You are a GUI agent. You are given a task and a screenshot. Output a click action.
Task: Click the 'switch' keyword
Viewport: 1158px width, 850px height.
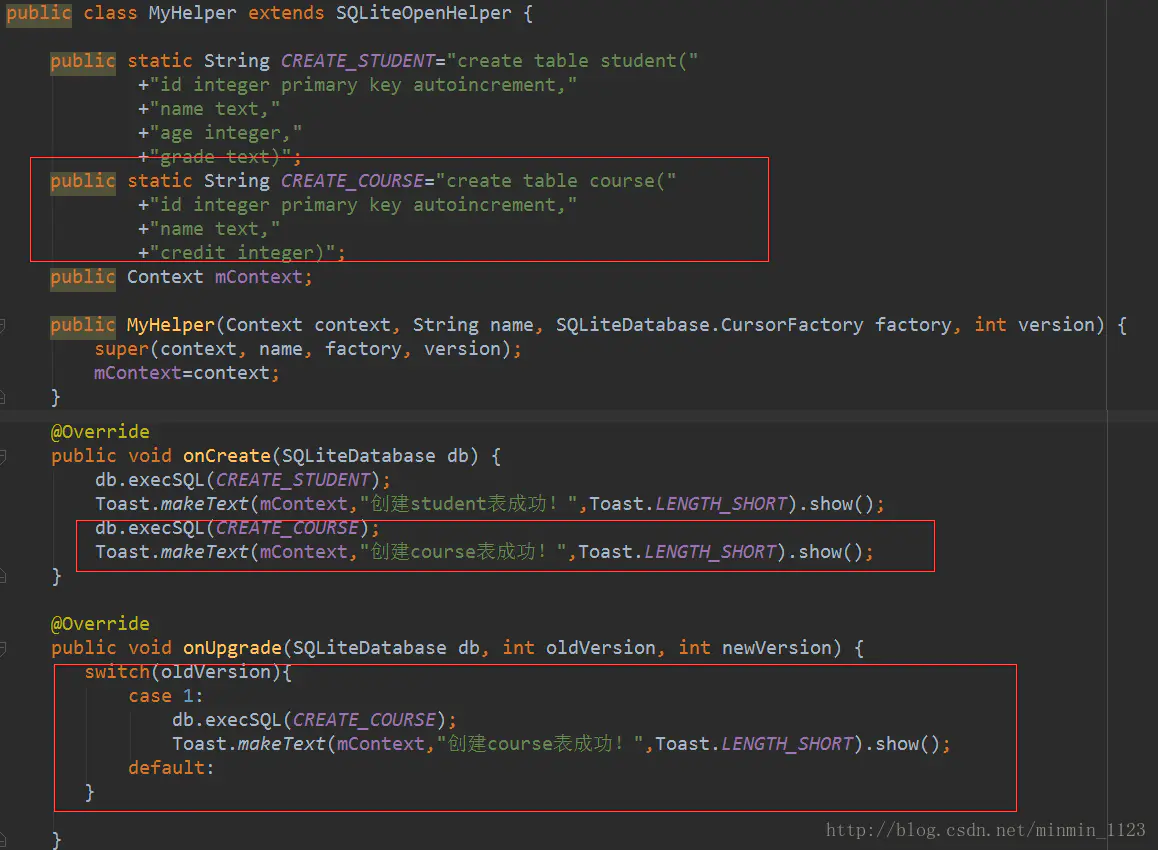point(117,672)
